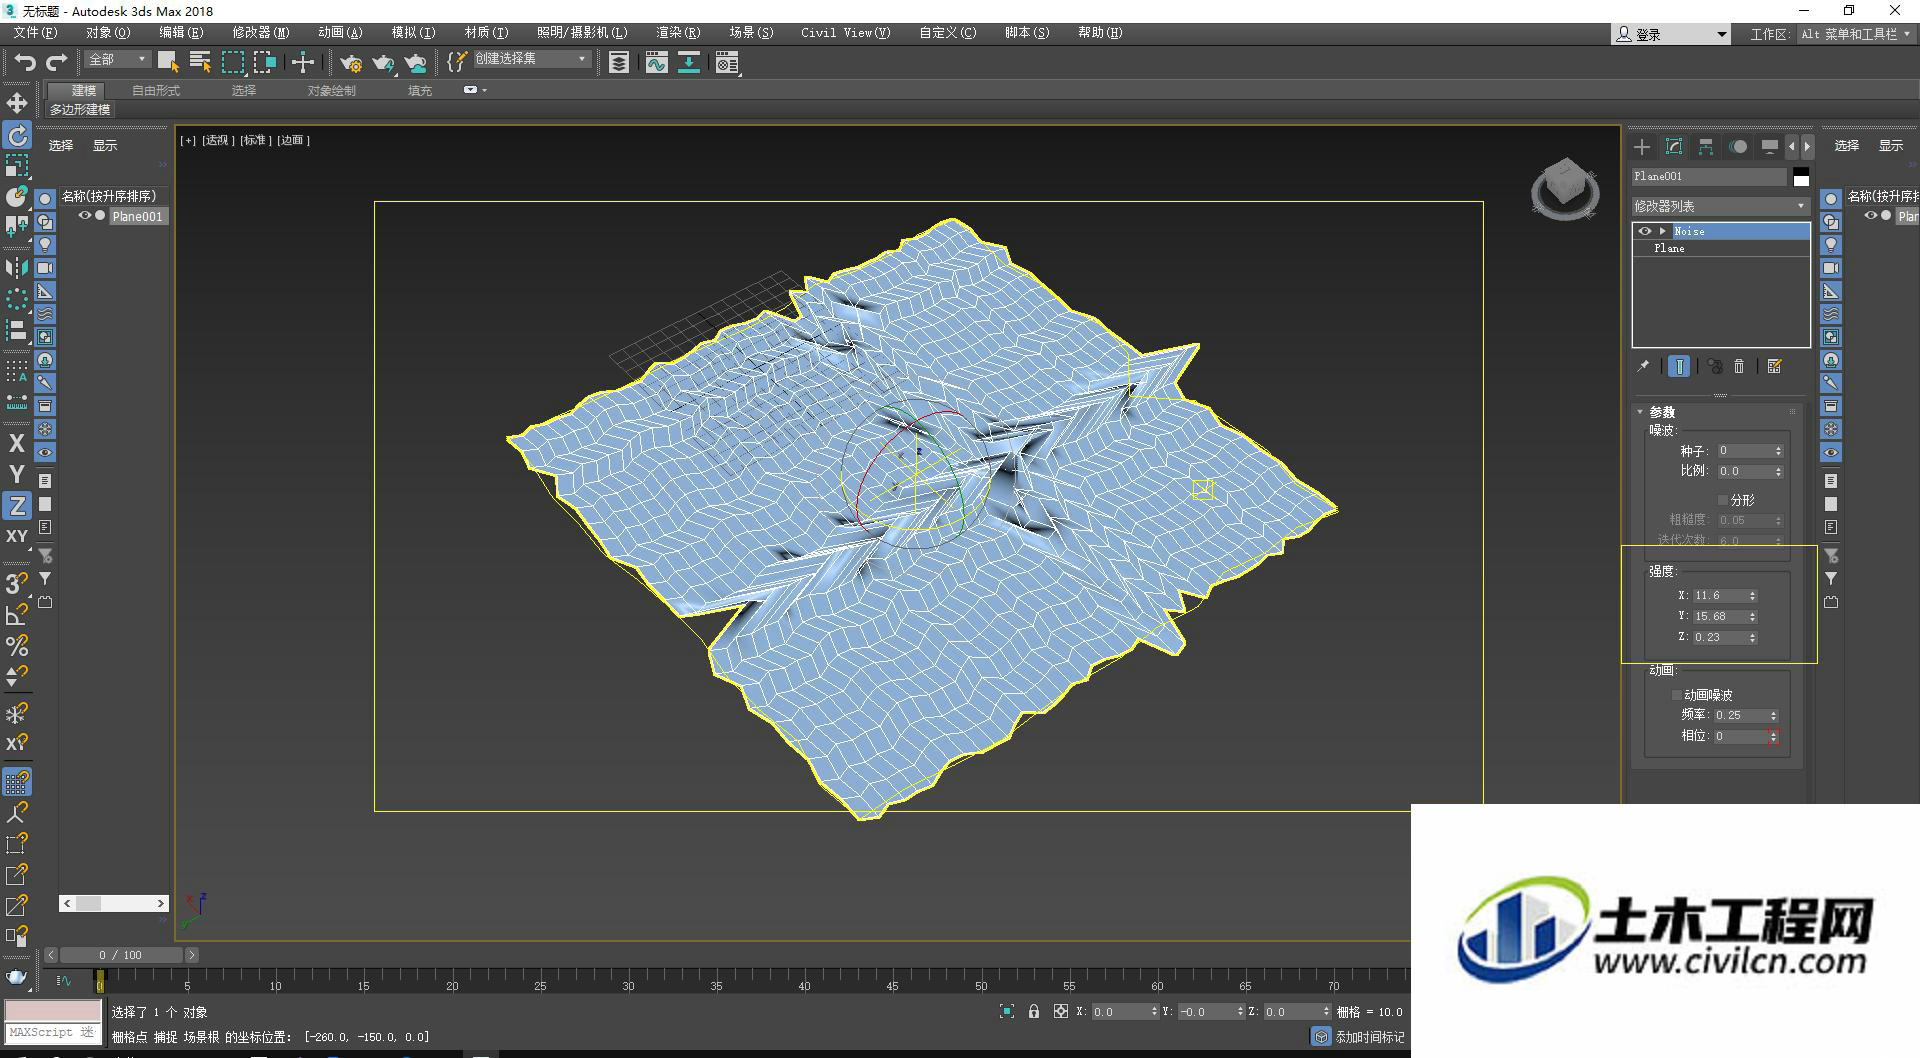
Task: Toggle display cameras filter in left explorer
Action: (45, 267)
